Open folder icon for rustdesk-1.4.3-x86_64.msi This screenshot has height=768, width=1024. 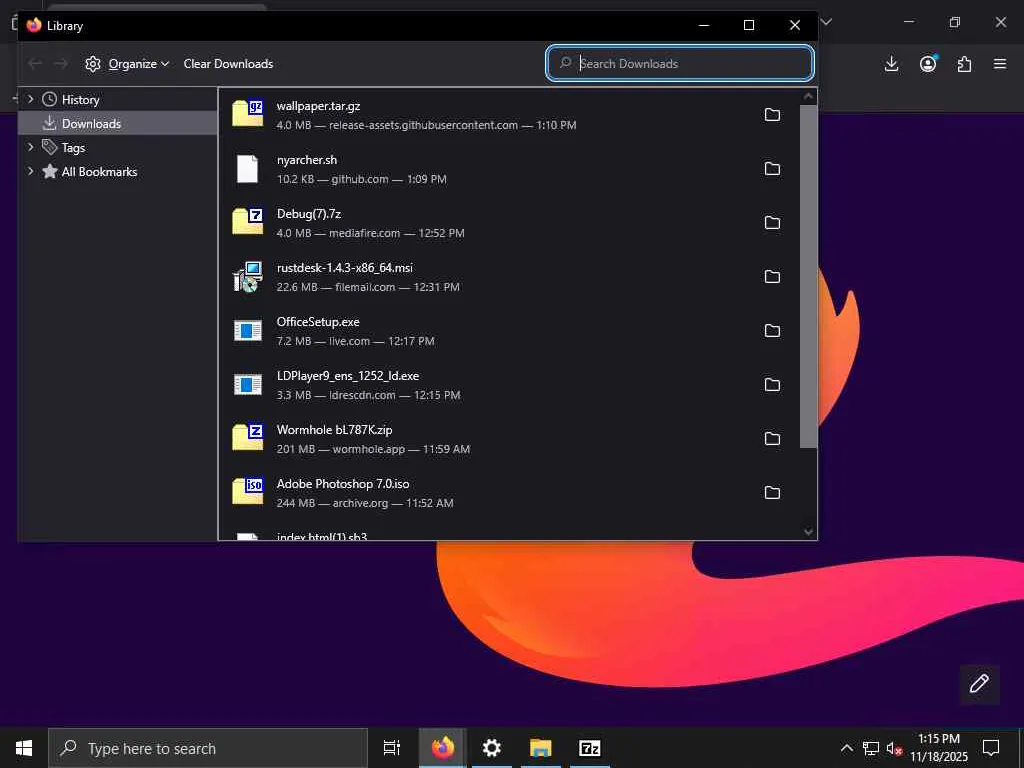[x=772, y=277]
